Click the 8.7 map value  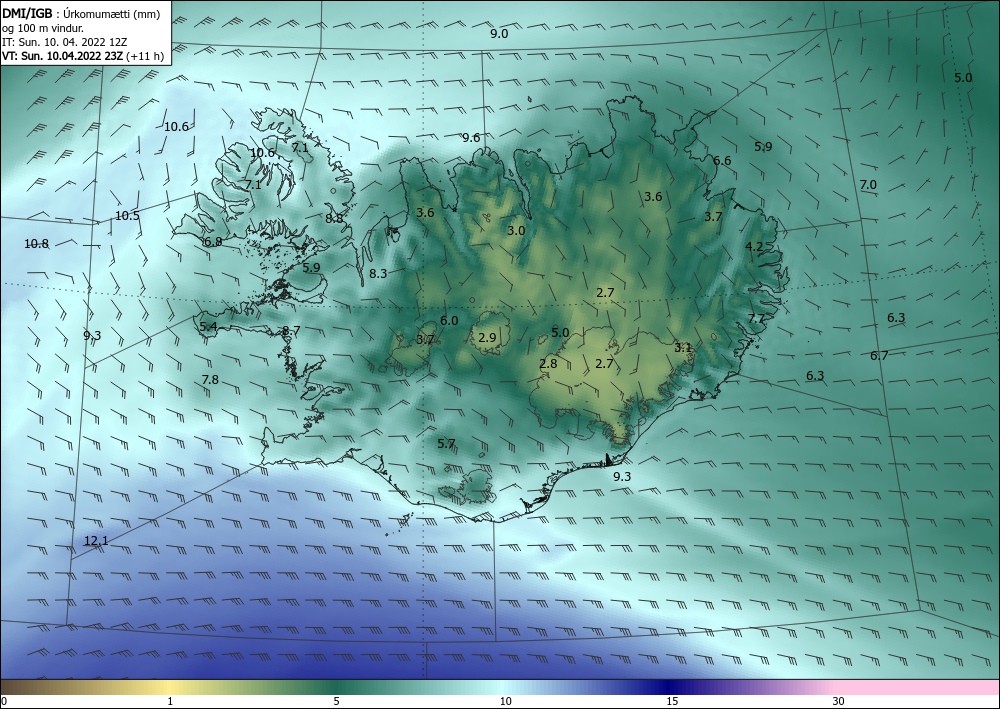[x=291, y=330]
